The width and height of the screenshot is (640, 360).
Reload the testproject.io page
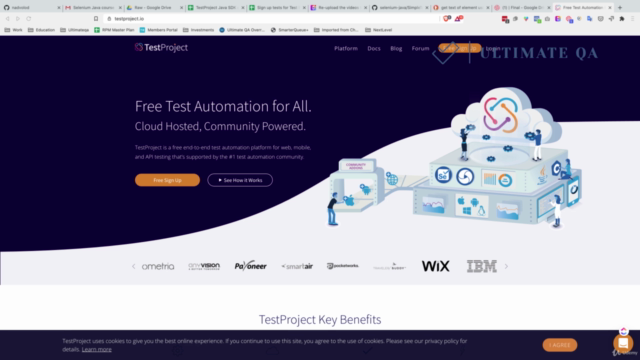pos(29,19)
